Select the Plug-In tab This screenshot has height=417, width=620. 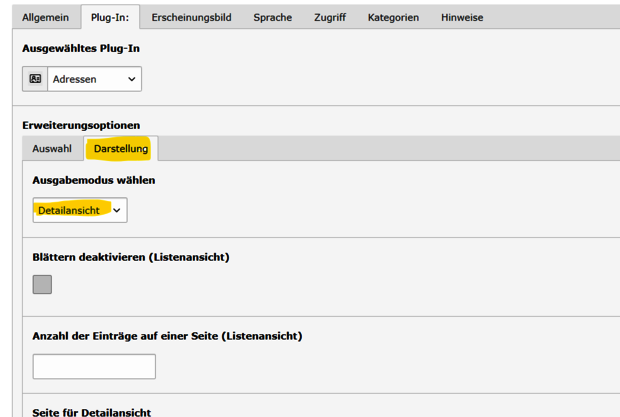(x=110, y=18)
